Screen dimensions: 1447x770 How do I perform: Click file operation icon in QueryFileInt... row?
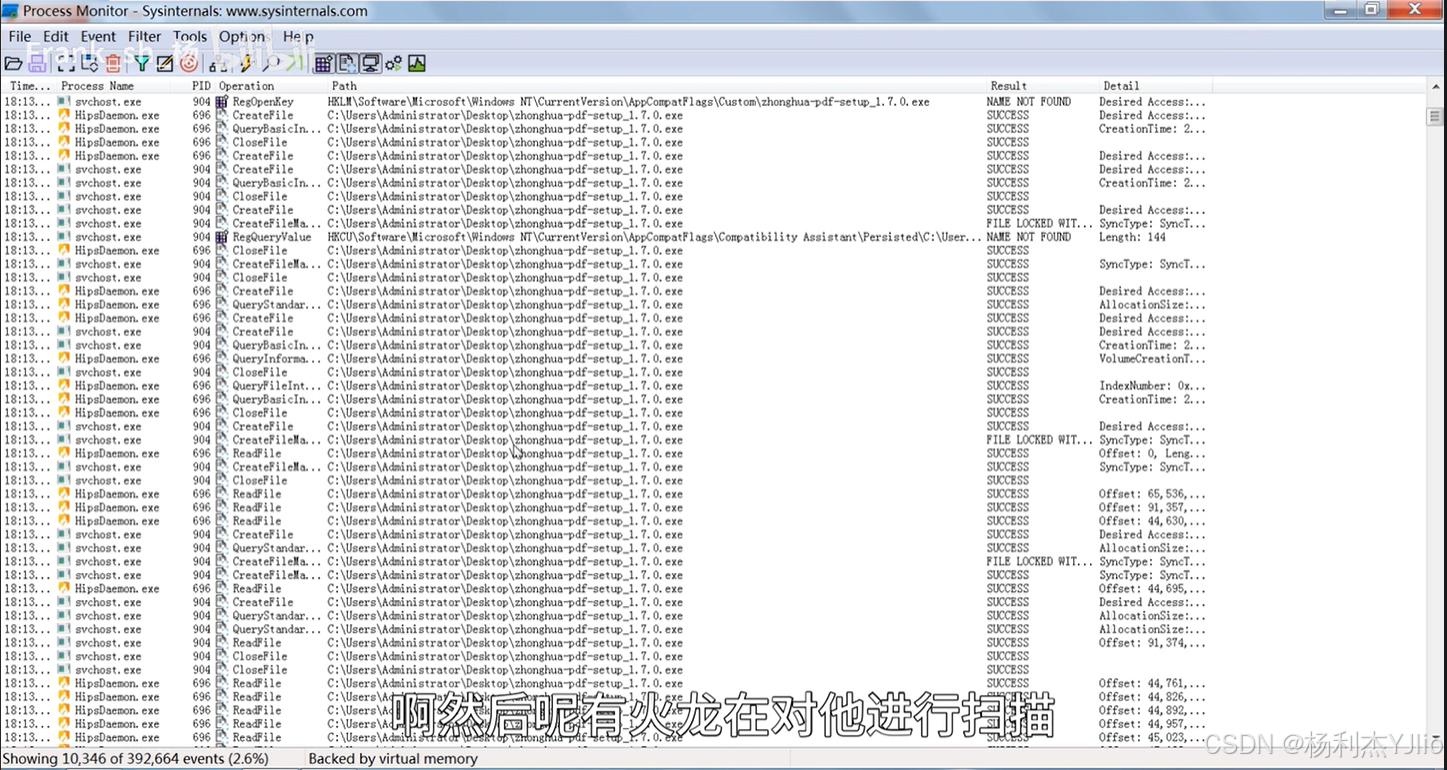(x=222, y=385)
